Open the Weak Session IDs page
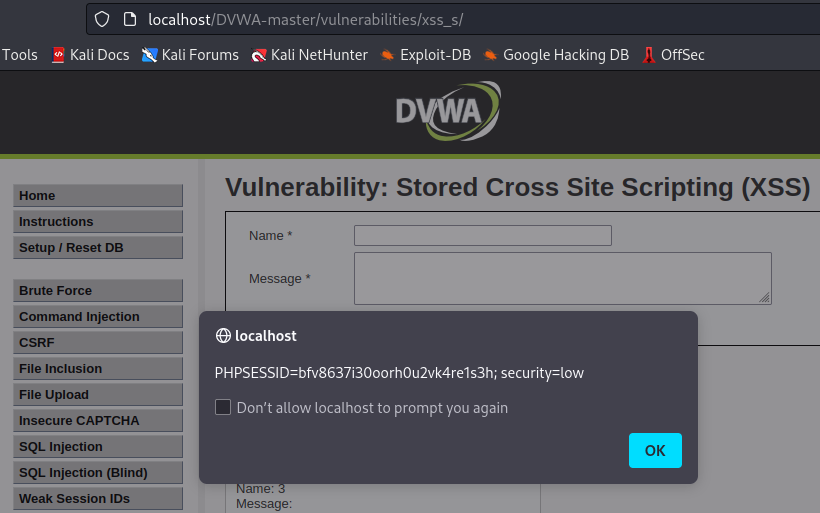This screenshot has height=513, width=820. tap(98, 499)
